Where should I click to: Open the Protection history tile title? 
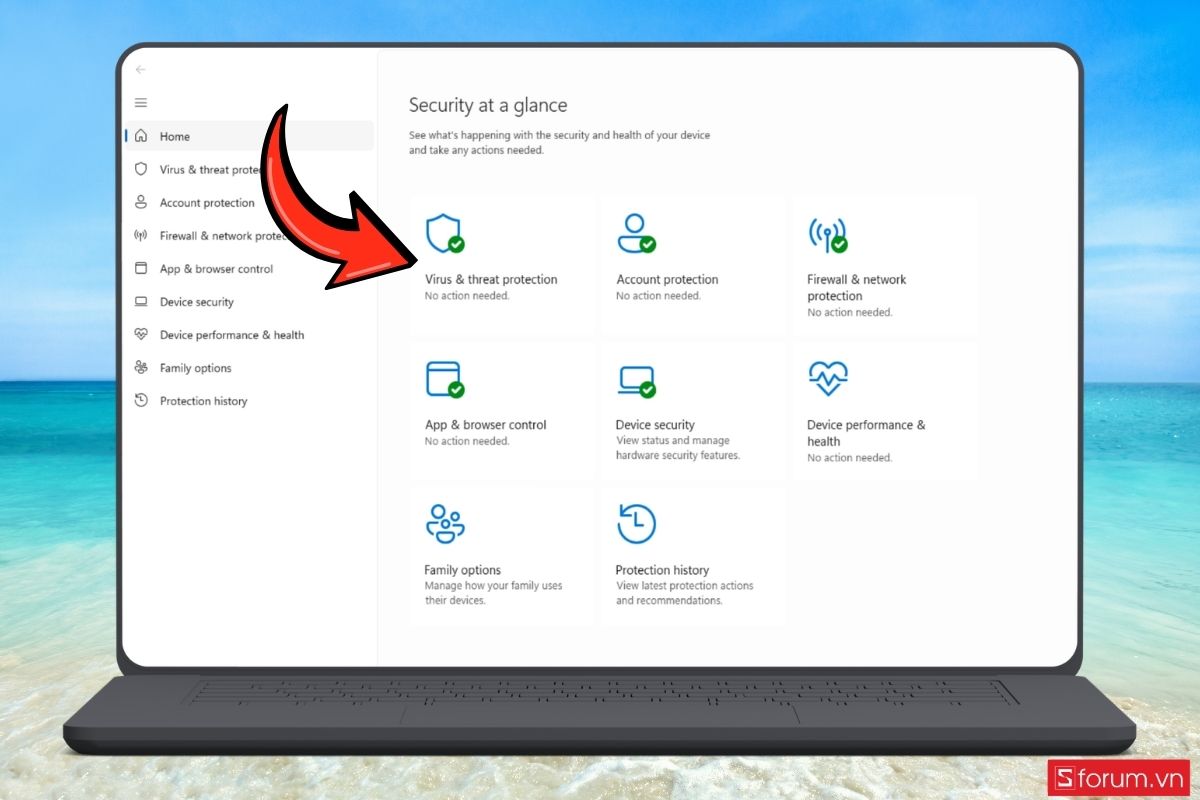tap(662, 570)
